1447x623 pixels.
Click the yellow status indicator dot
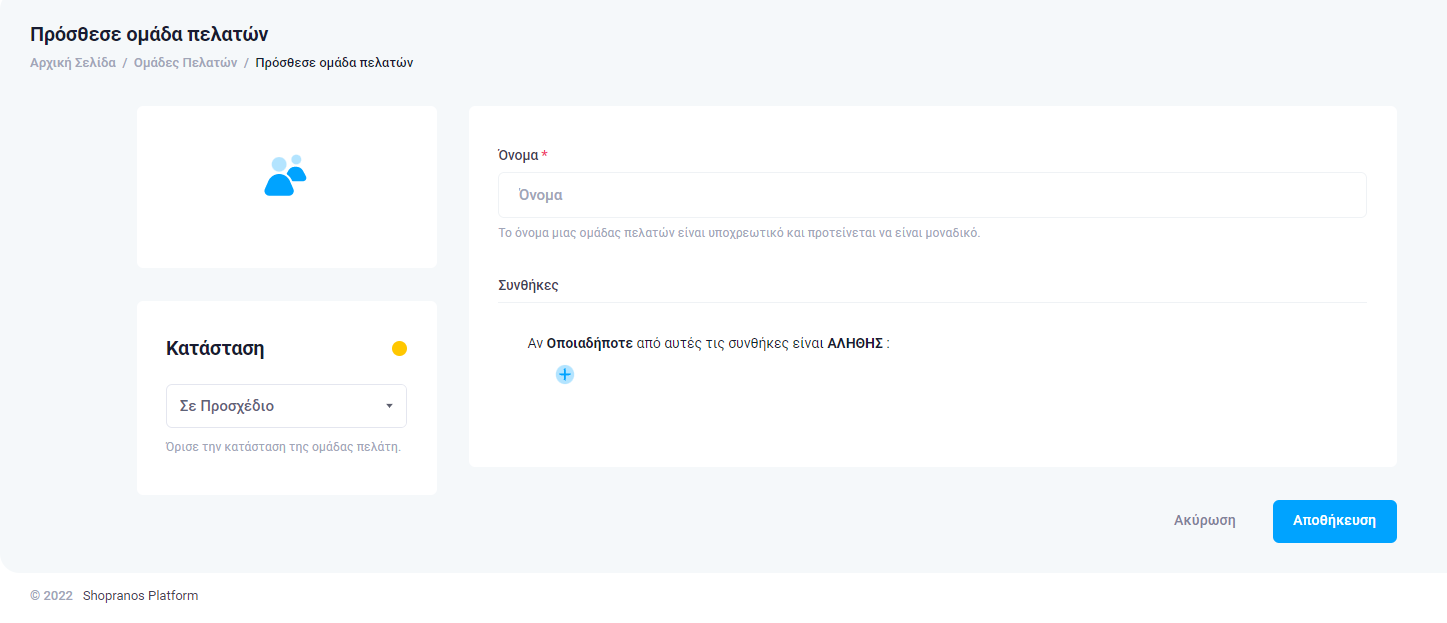[x=399, y=349]
